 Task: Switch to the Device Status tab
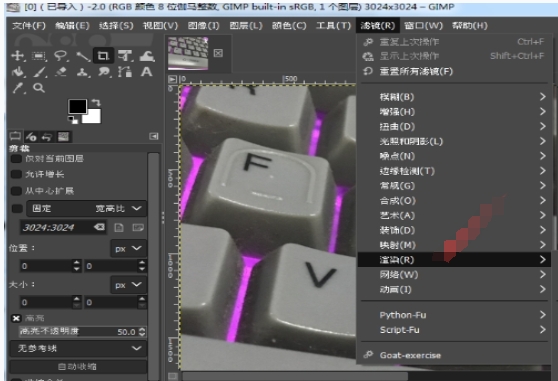(31, 136)
